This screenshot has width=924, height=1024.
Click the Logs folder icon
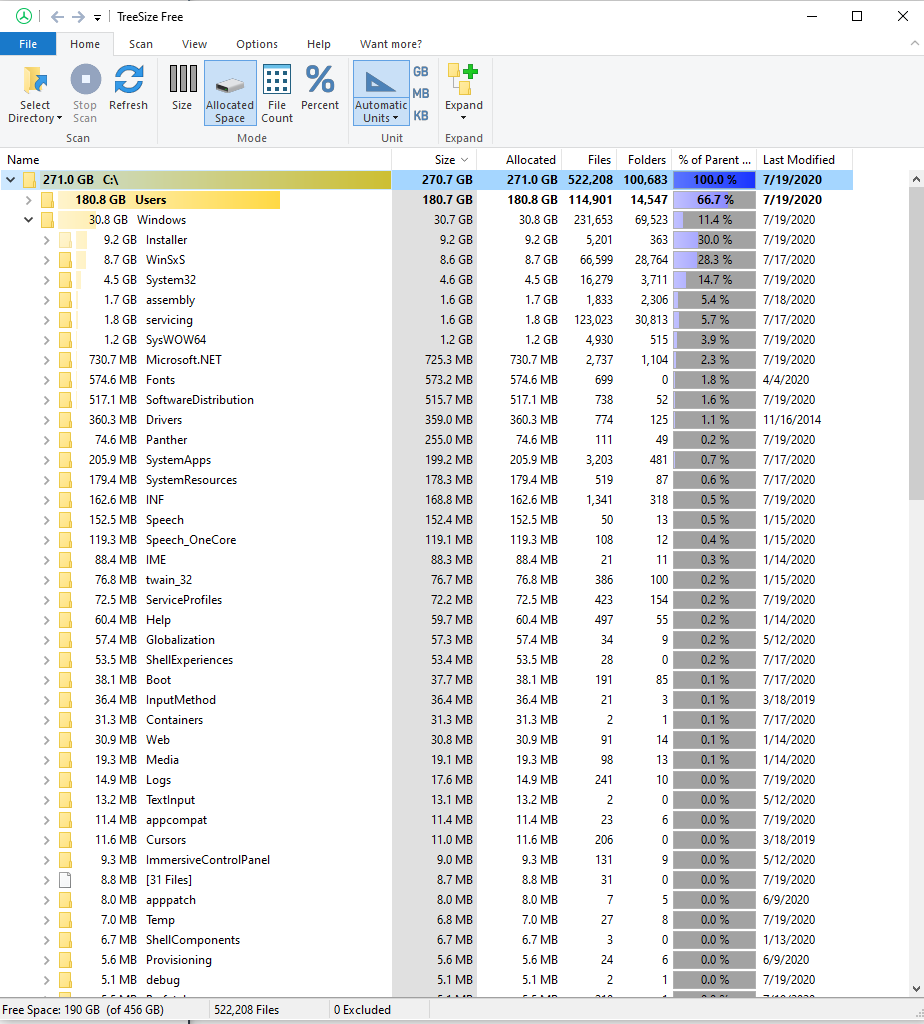point(65,780)
